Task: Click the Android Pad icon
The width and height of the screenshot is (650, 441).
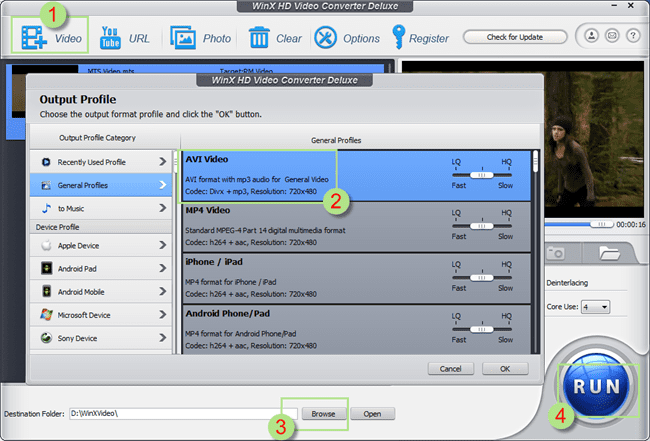Action: coord(46,269)
